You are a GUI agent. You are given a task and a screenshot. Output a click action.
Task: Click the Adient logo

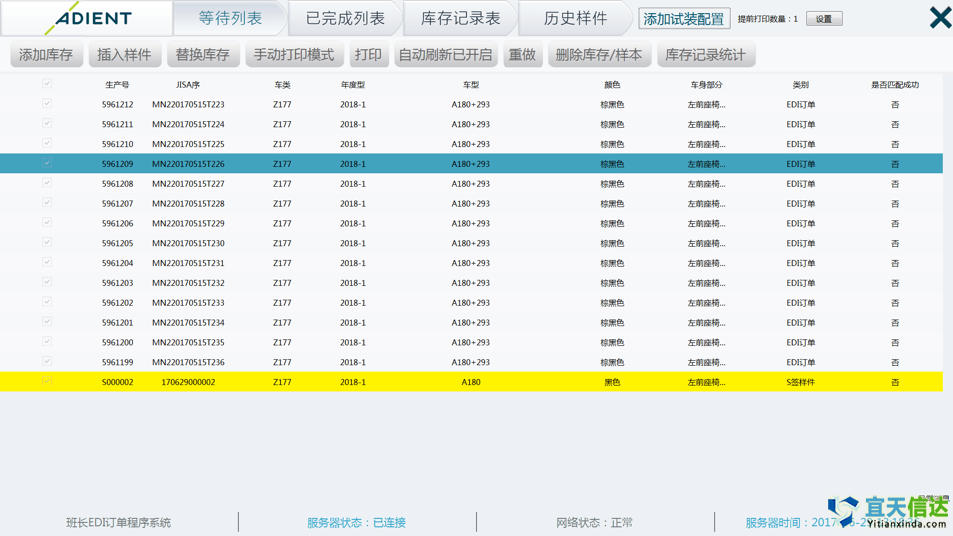click(x=88, y=18)
